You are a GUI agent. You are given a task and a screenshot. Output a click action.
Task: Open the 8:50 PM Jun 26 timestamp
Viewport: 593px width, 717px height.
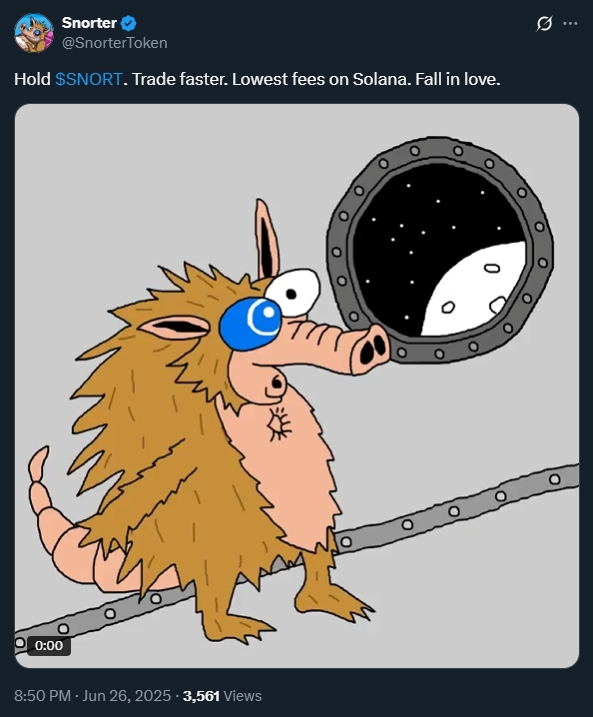point(92,696)
